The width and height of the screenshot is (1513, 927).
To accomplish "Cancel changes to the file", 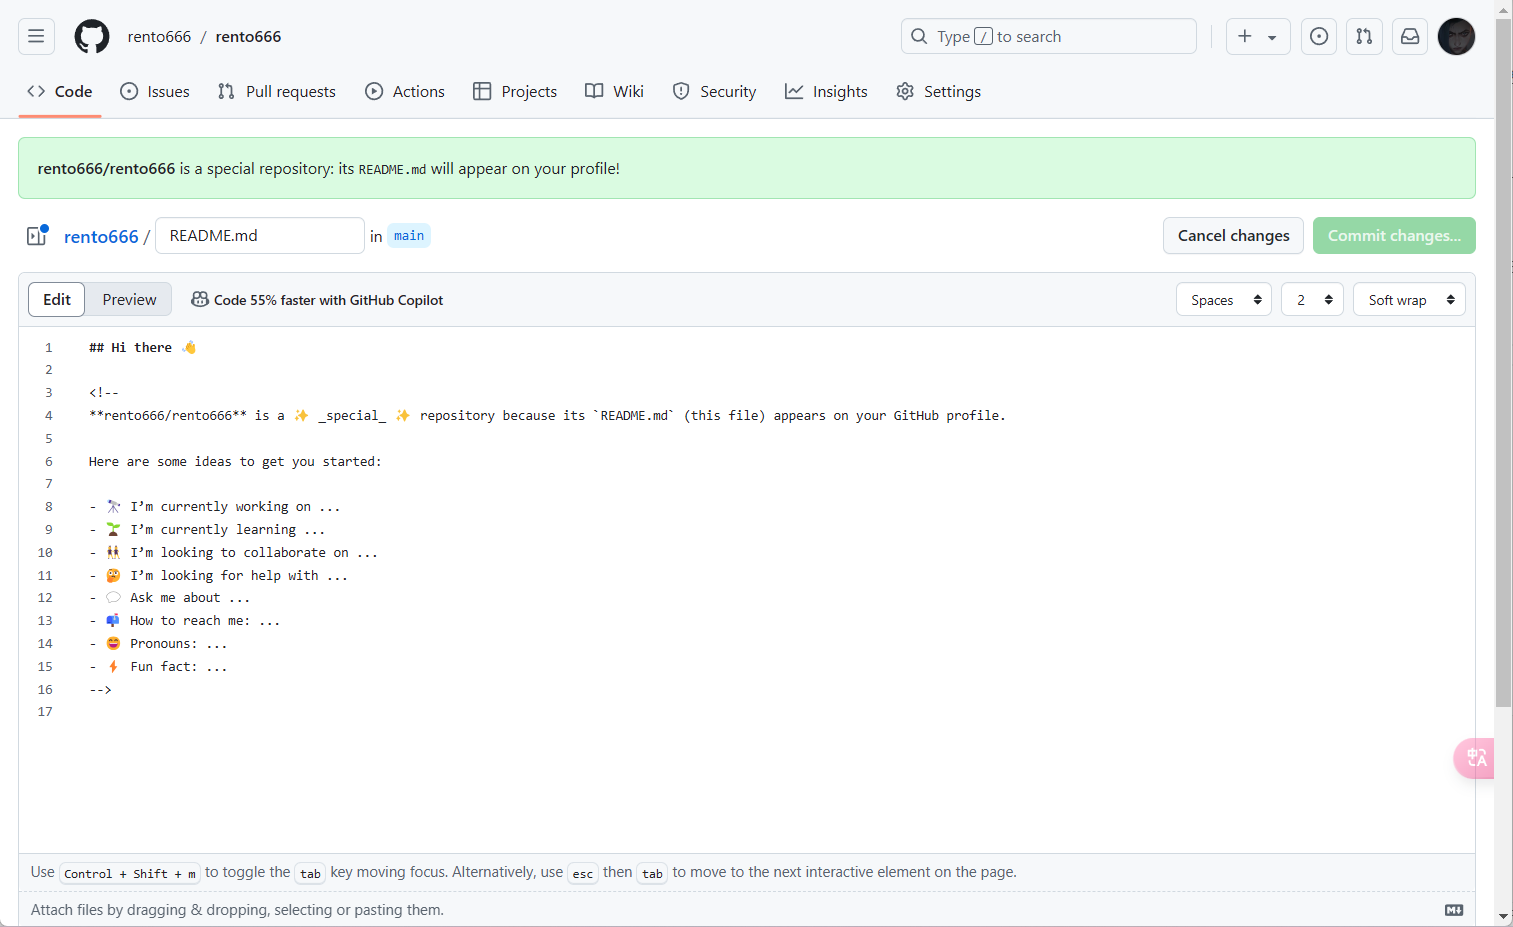I will pos(1233,235).
